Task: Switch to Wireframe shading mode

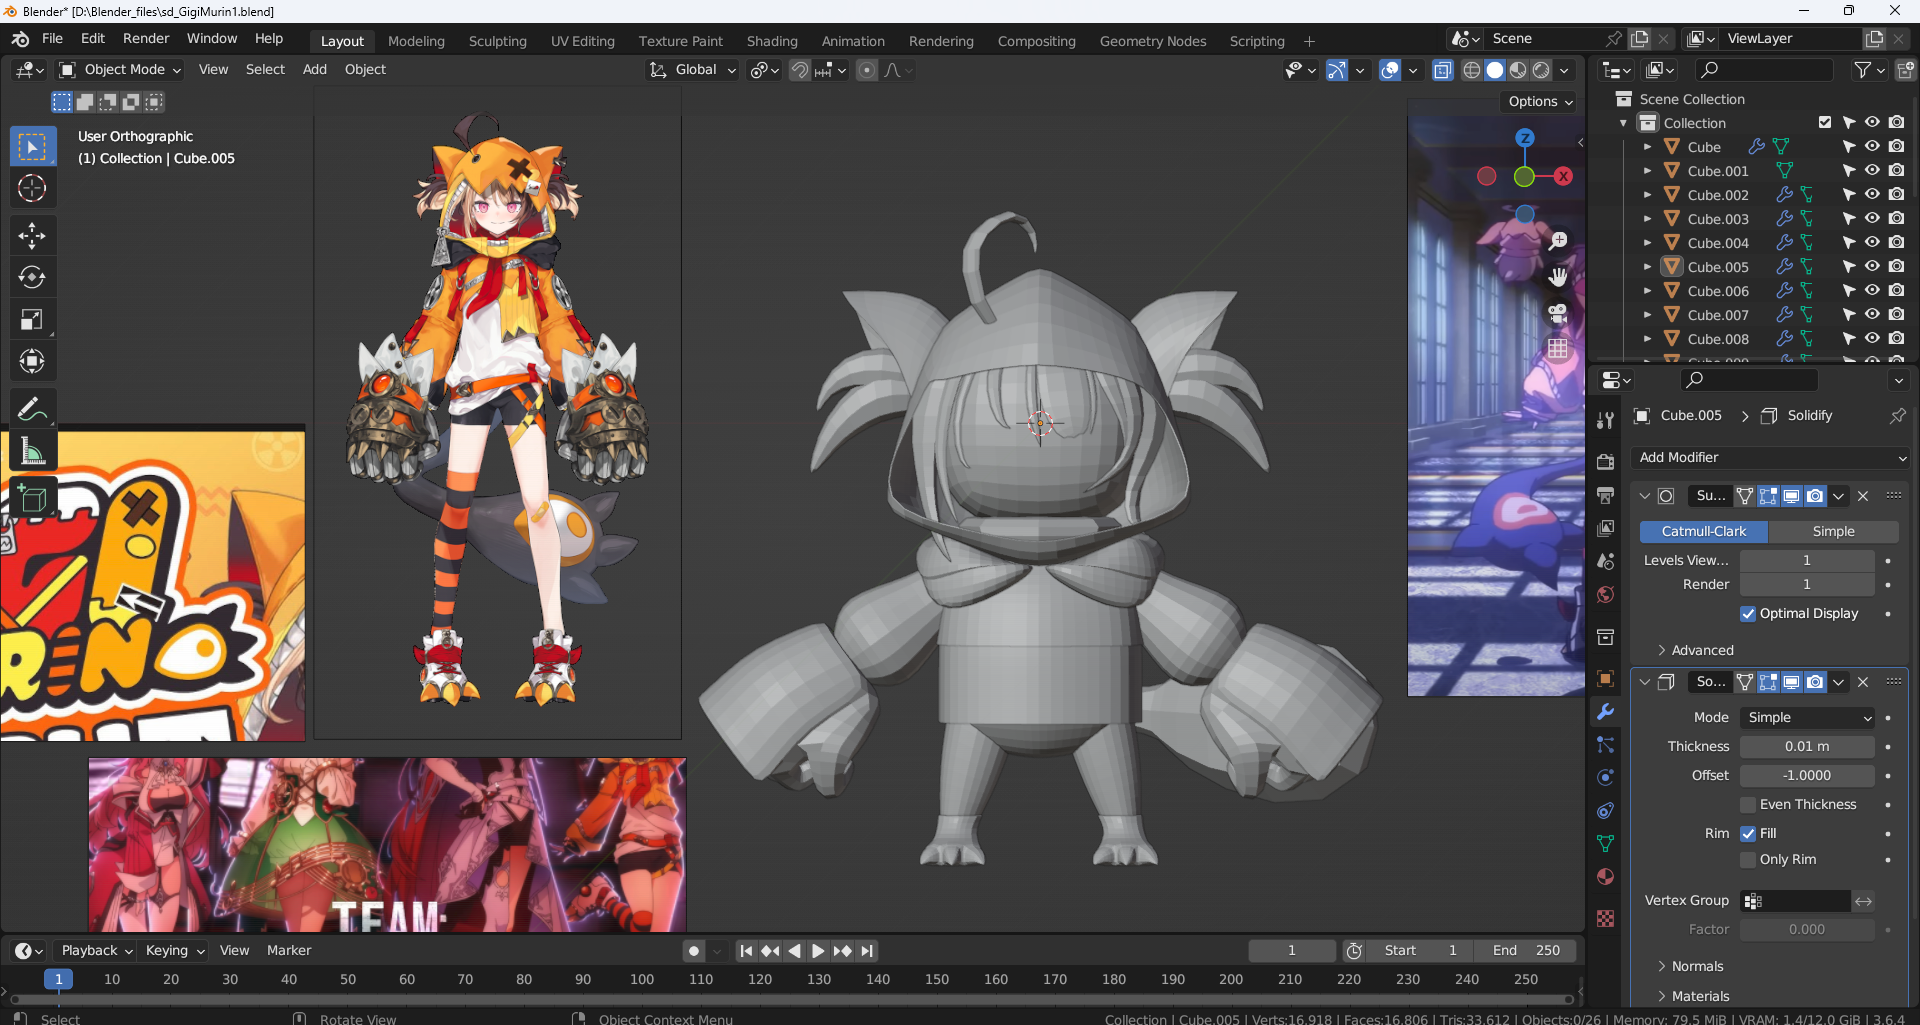Action: pyautogui.click(x=1472, y=70)
